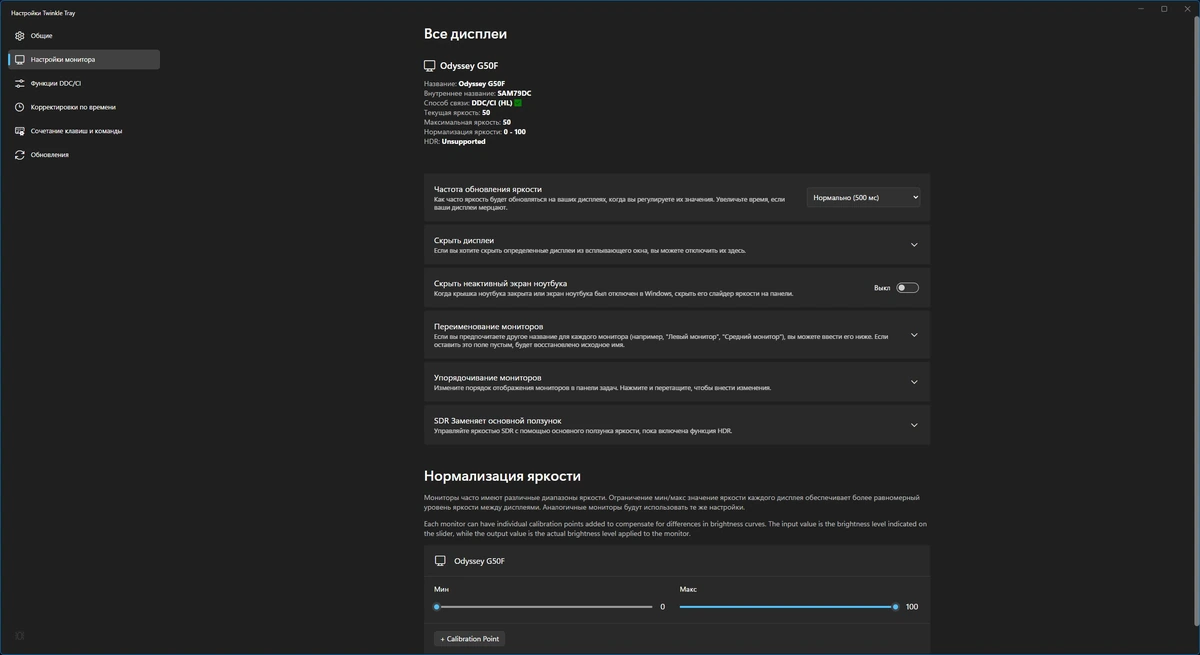
Task: Open Сочетание клавиш и команды page
Action: click(84, 131)
